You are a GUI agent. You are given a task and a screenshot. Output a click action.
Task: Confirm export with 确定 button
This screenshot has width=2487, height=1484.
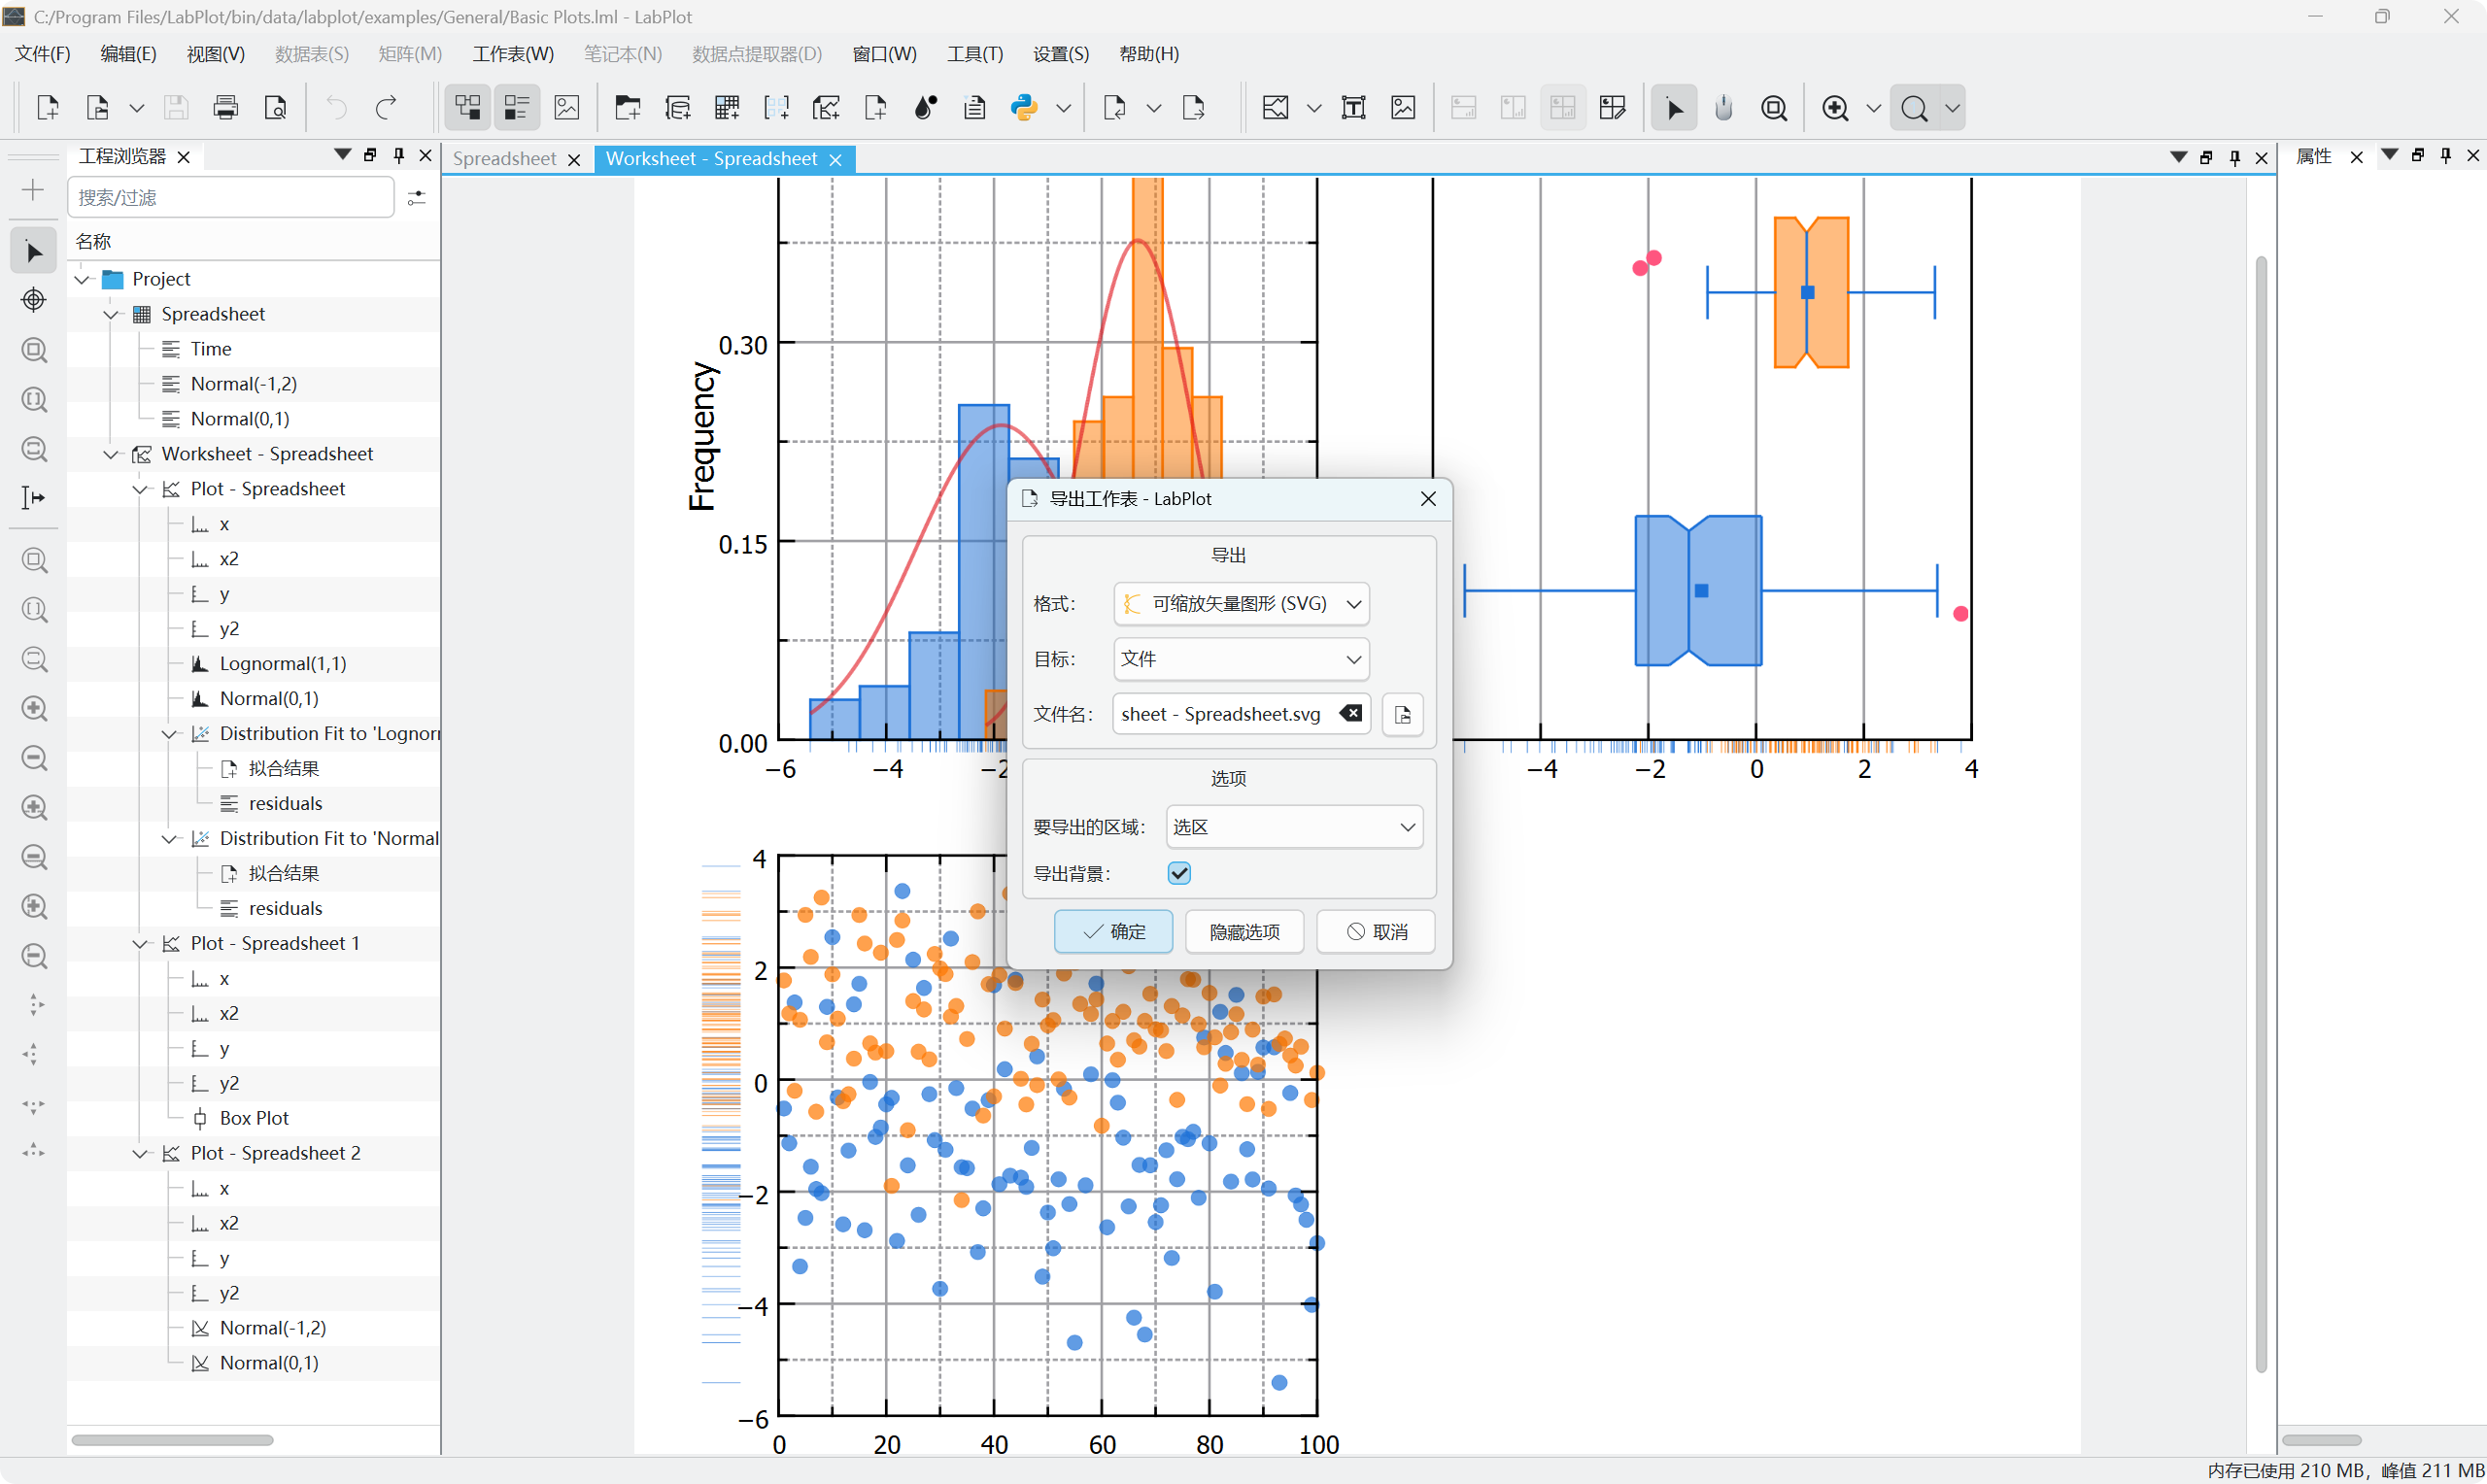(x=1113, y=932)
